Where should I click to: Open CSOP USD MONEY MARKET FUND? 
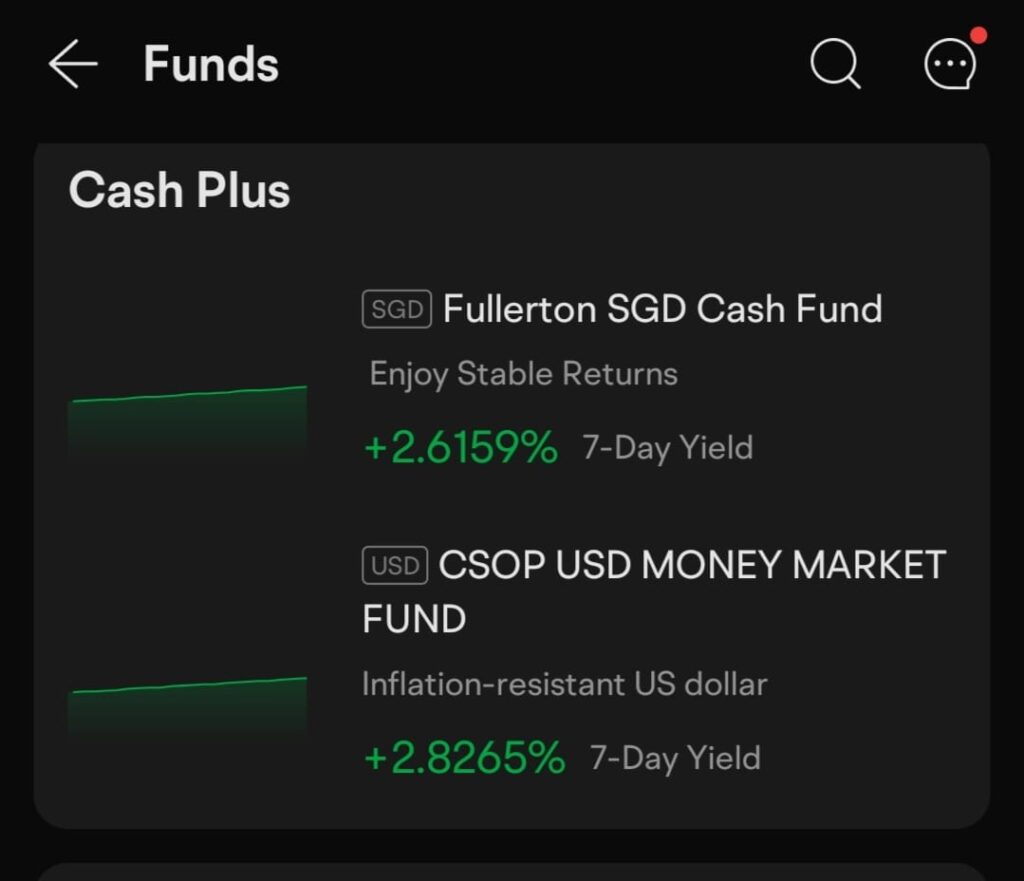(x=654, y=591)
